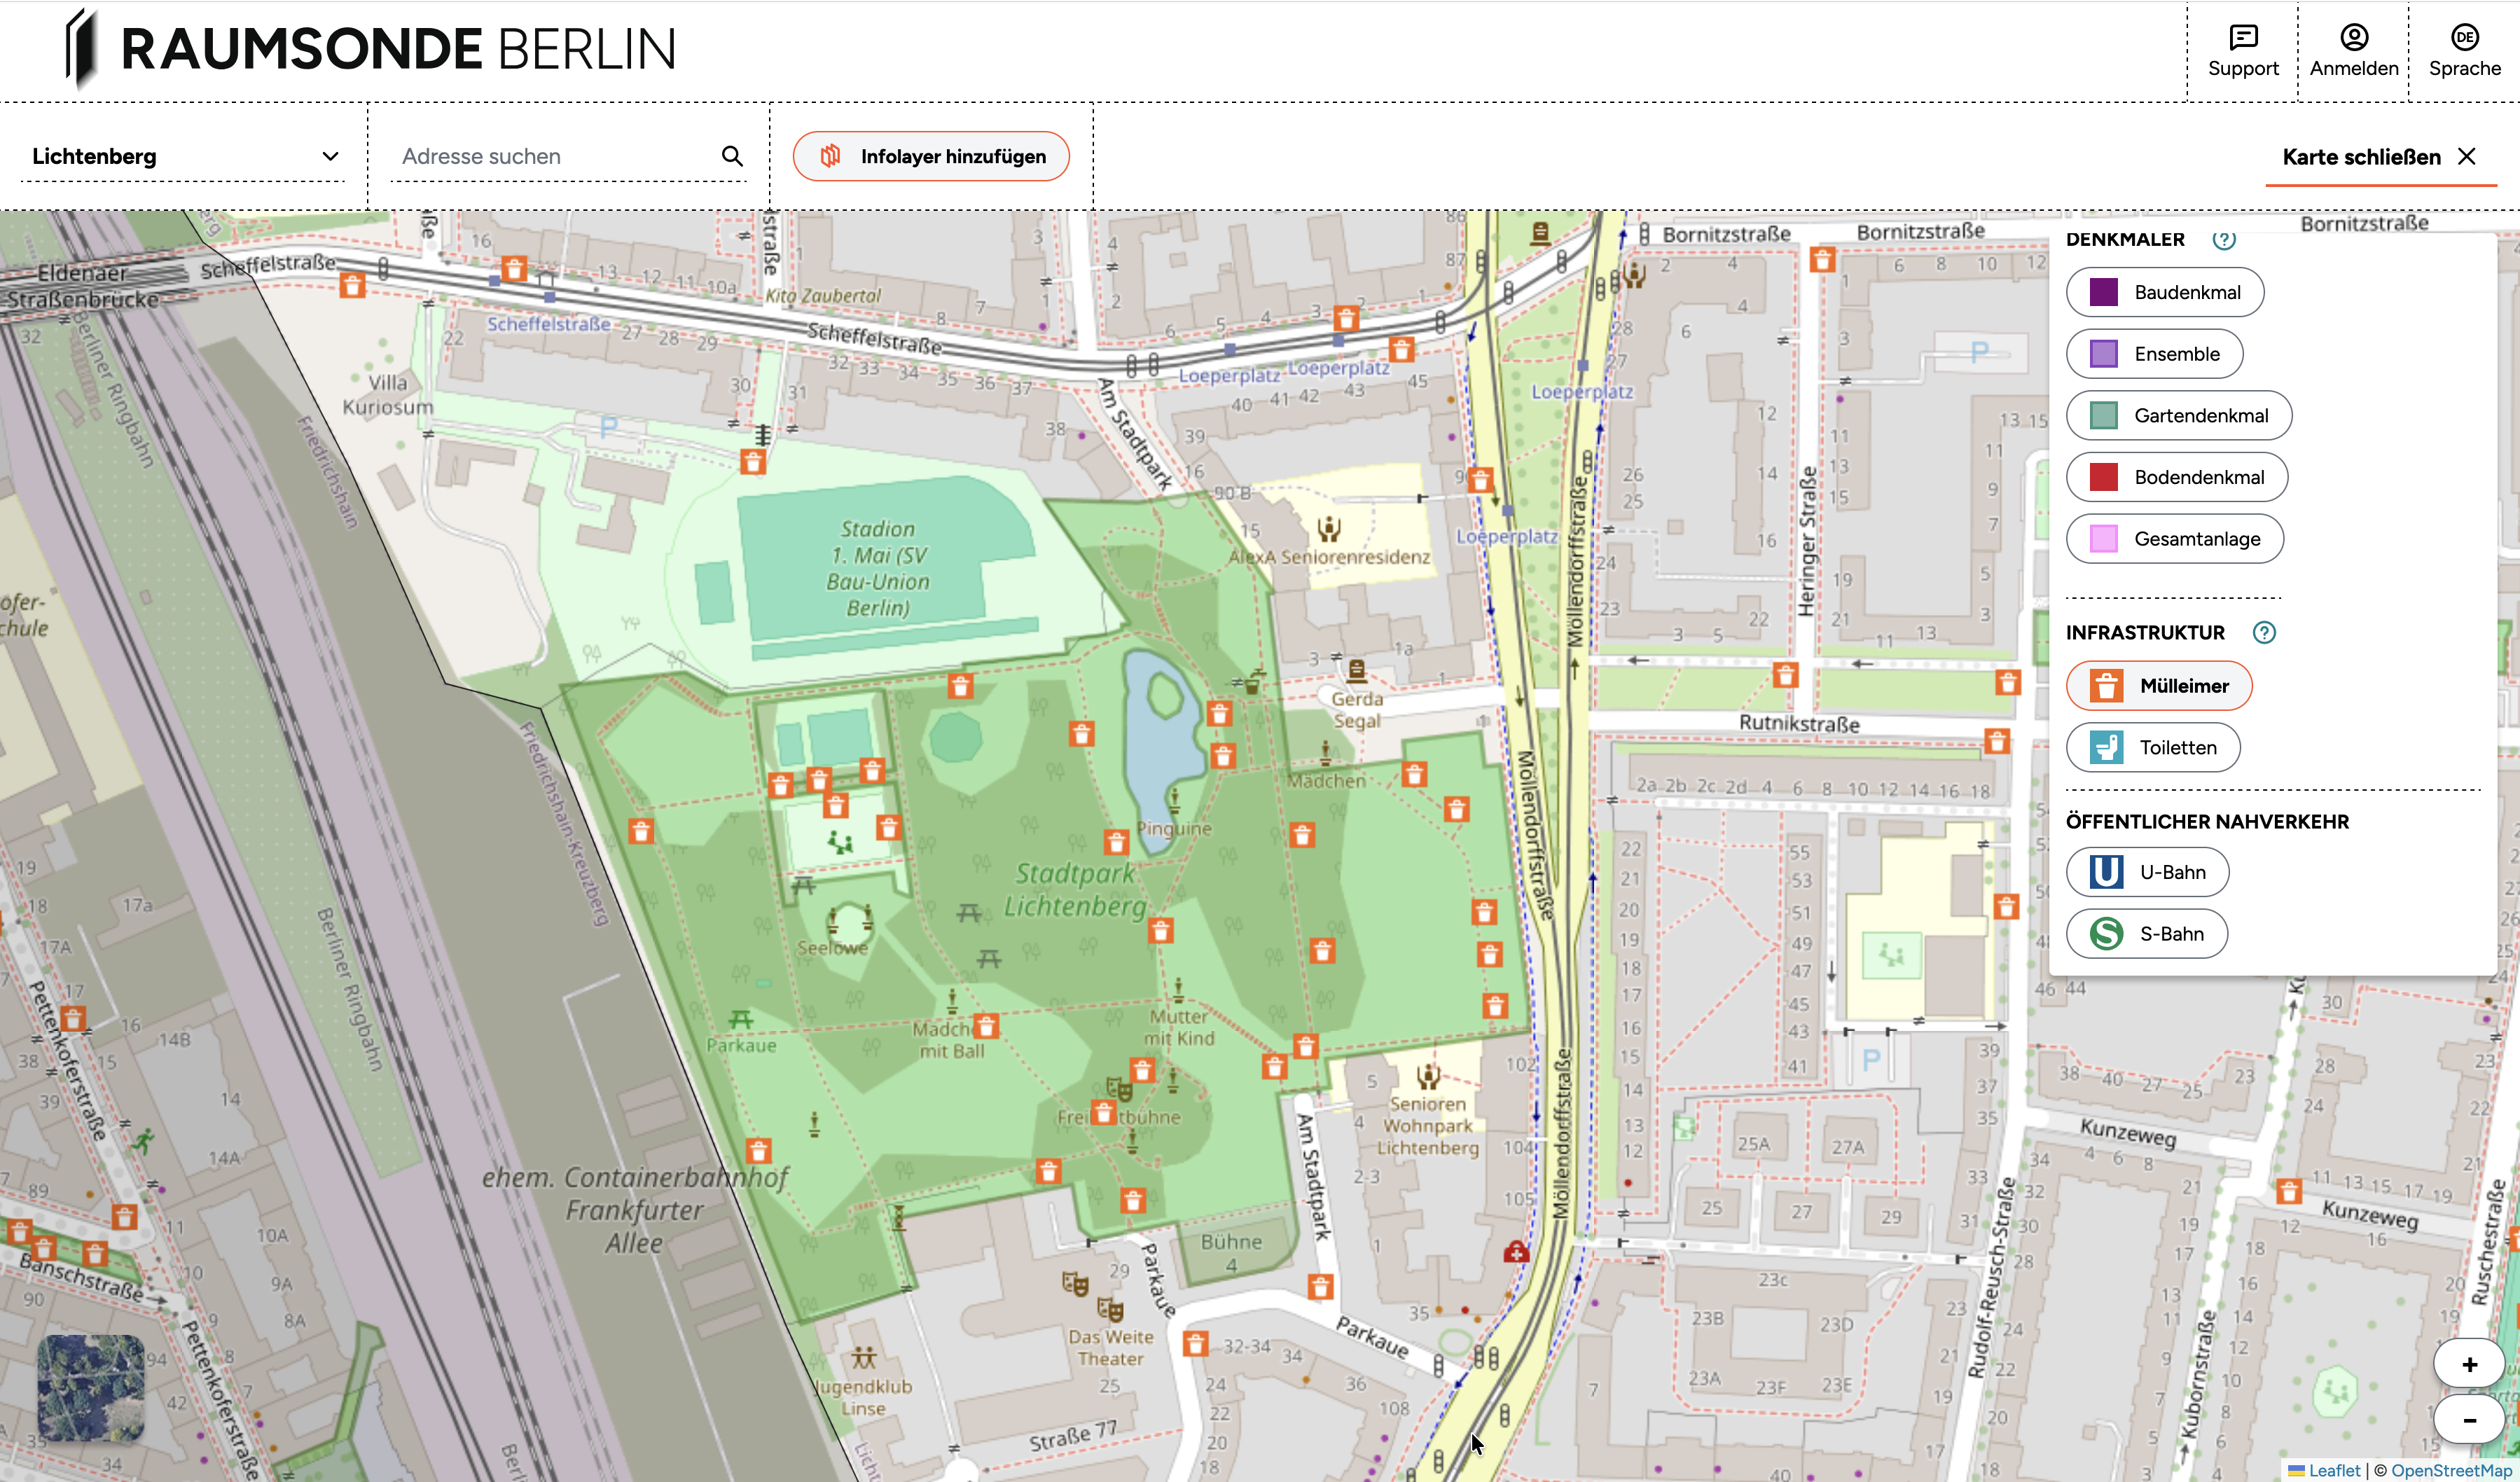Click Infrastruktur help question mark icon
Screen dimensions: 2520x1482
(2264, 632)
